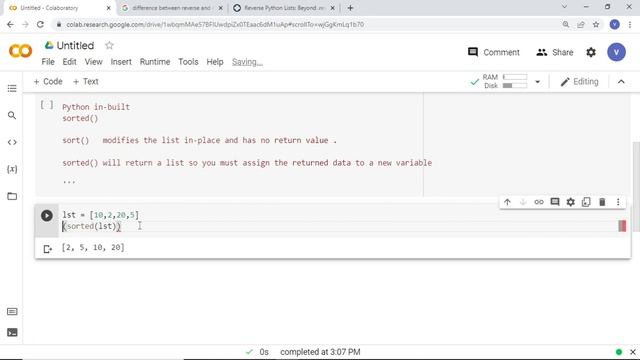Go back to previous page
Image resolution: width=640 pixels, height=360 pixels.
click(10, 24)
